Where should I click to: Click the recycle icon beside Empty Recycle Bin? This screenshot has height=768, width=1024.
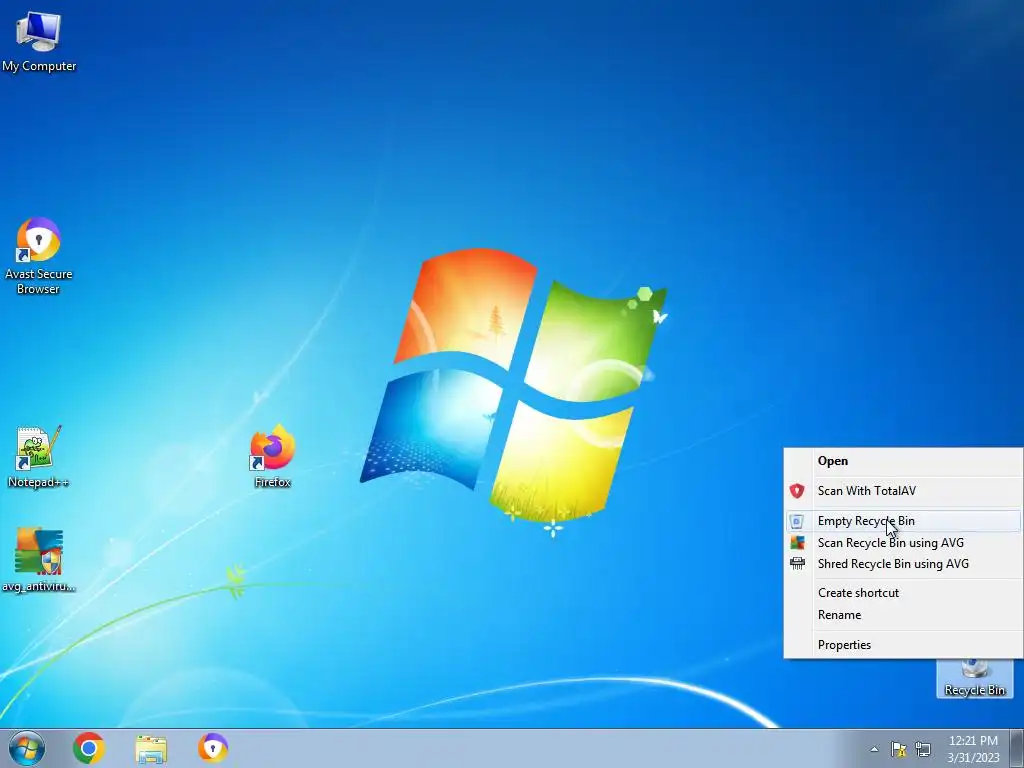(x=797, y=521)
